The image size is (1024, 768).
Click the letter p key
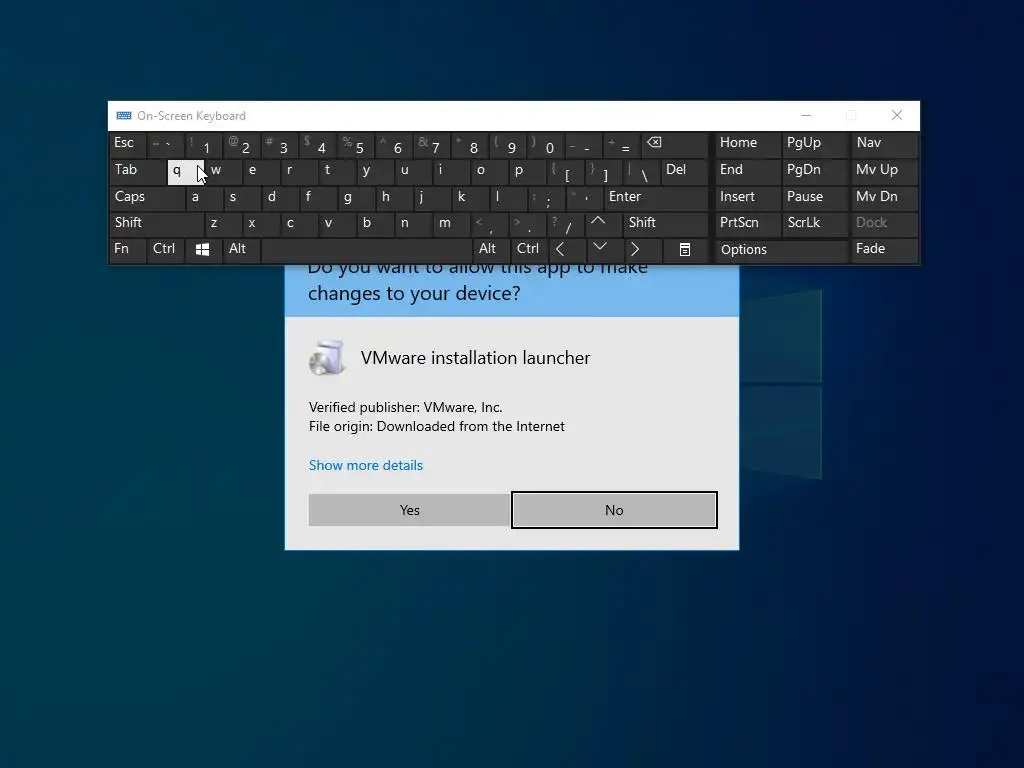coord(526,171)
